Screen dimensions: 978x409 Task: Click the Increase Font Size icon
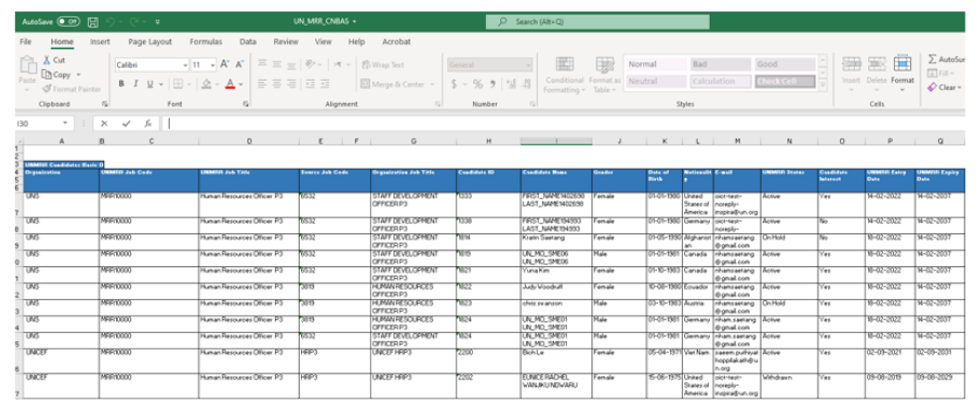(226, 64)
